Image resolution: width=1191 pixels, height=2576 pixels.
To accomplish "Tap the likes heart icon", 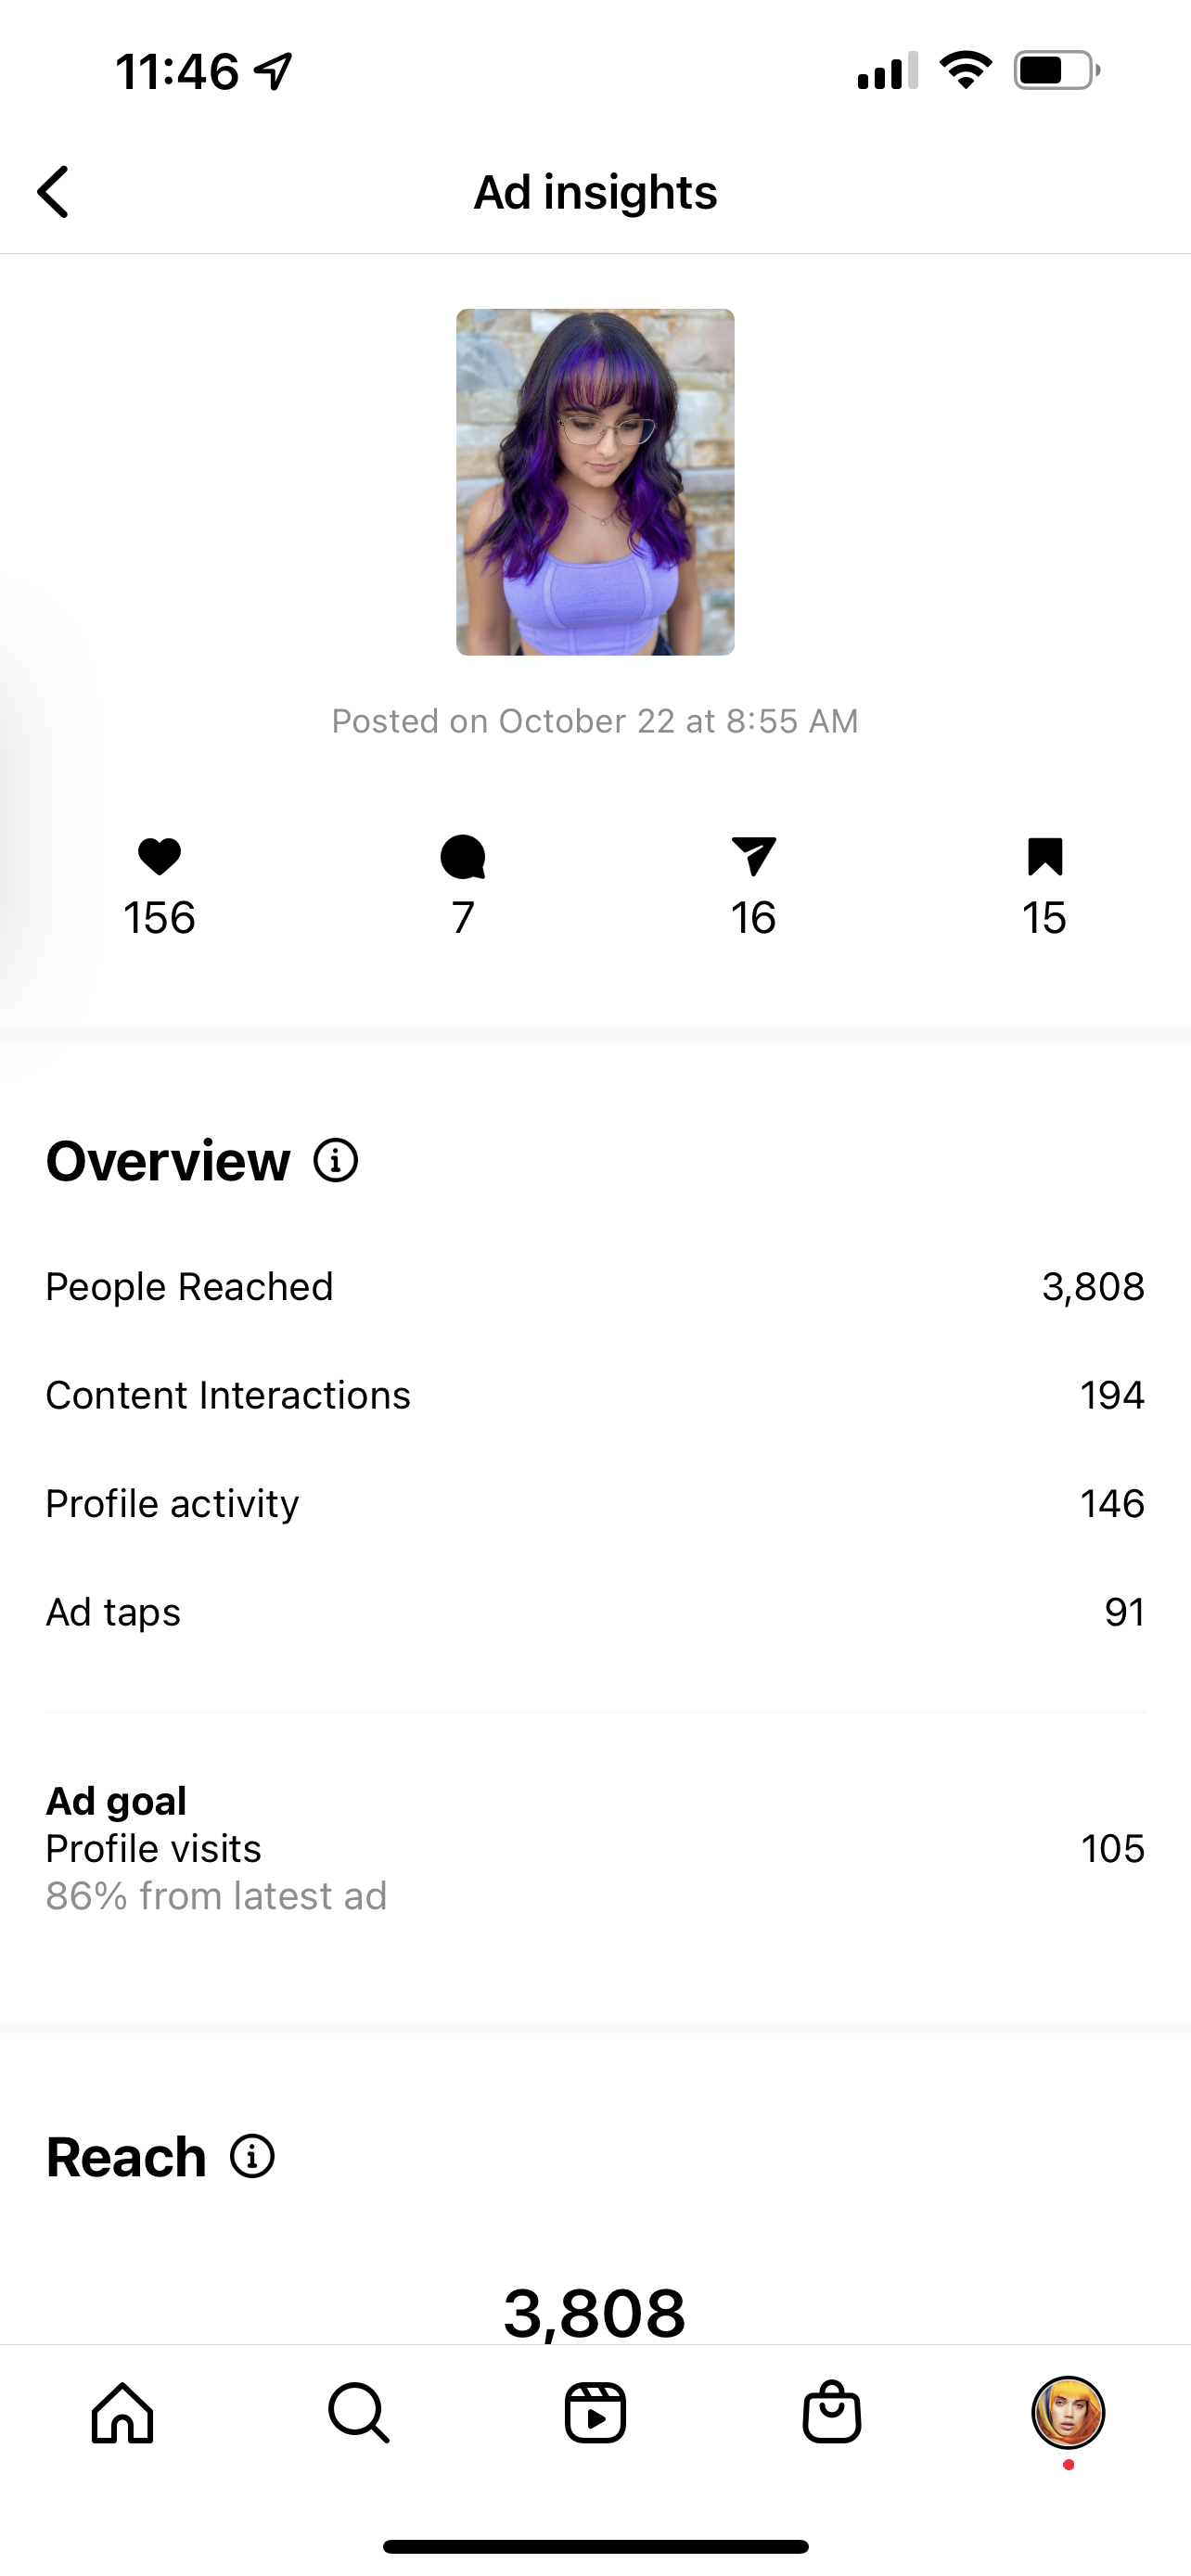I will pyautogui.click(x=159, y=857).
